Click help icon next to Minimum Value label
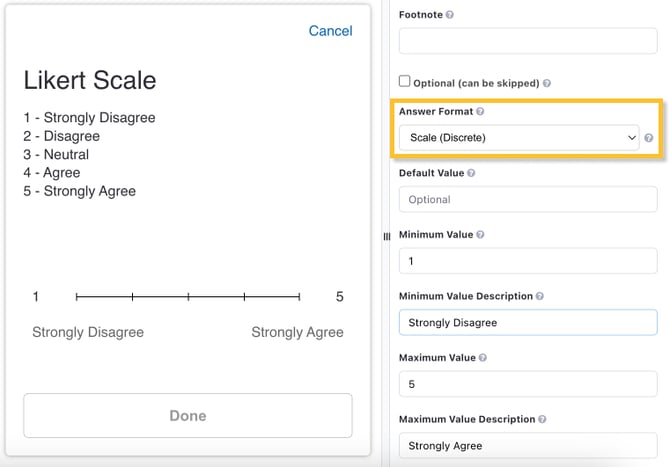The image size is (670, 467). (480, 235)
